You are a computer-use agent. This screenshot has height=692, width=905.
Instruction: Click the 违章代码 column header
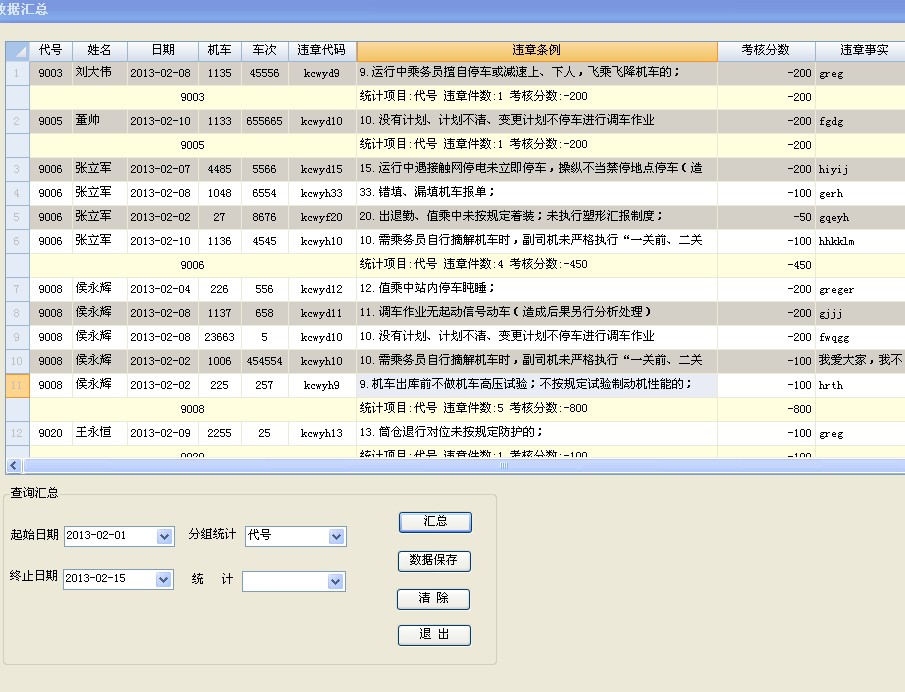[321, 51]
